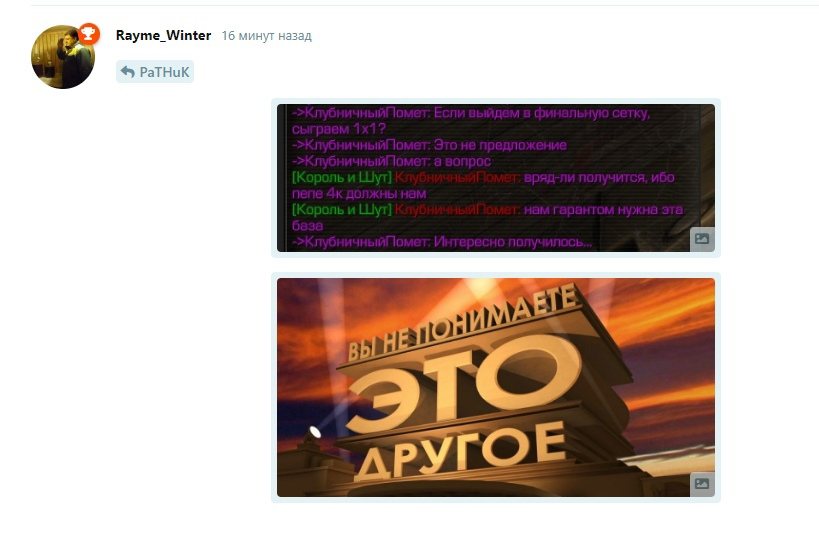819x559 pixels.
Task: Open Rayme_Winter's profile avatar
Action: (x=63, y=57)
